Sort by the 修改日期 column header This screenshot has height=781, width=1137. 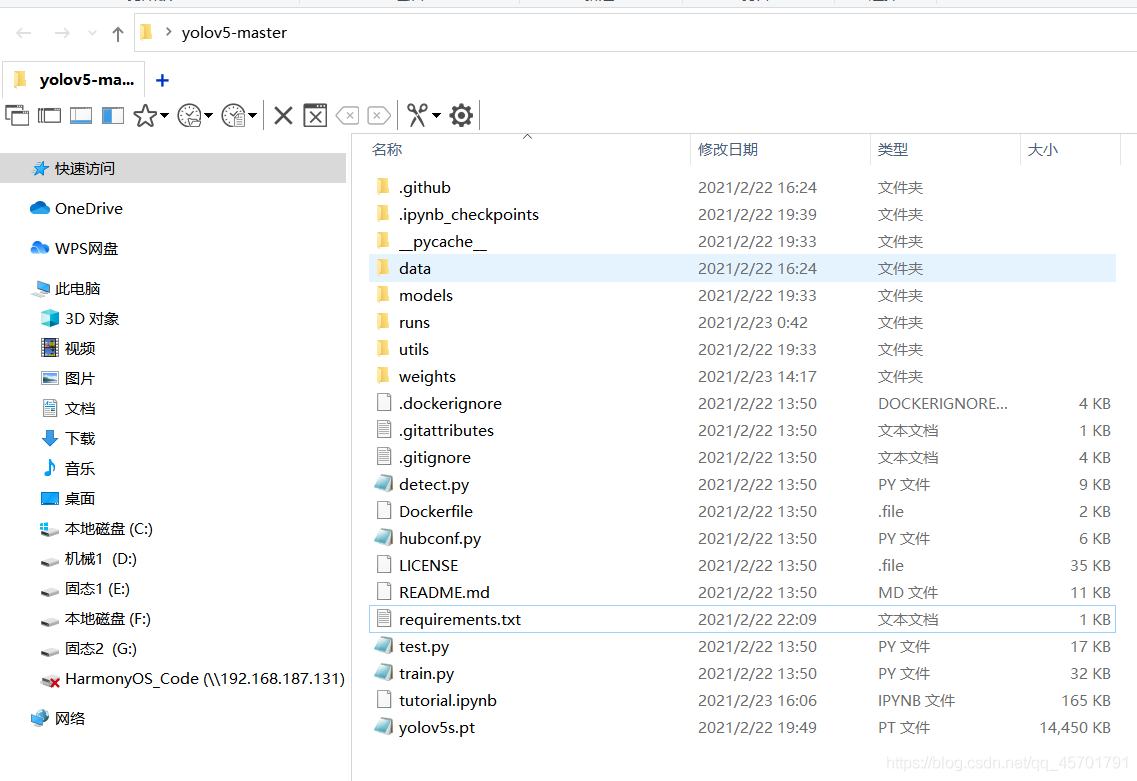coord(728,149)
